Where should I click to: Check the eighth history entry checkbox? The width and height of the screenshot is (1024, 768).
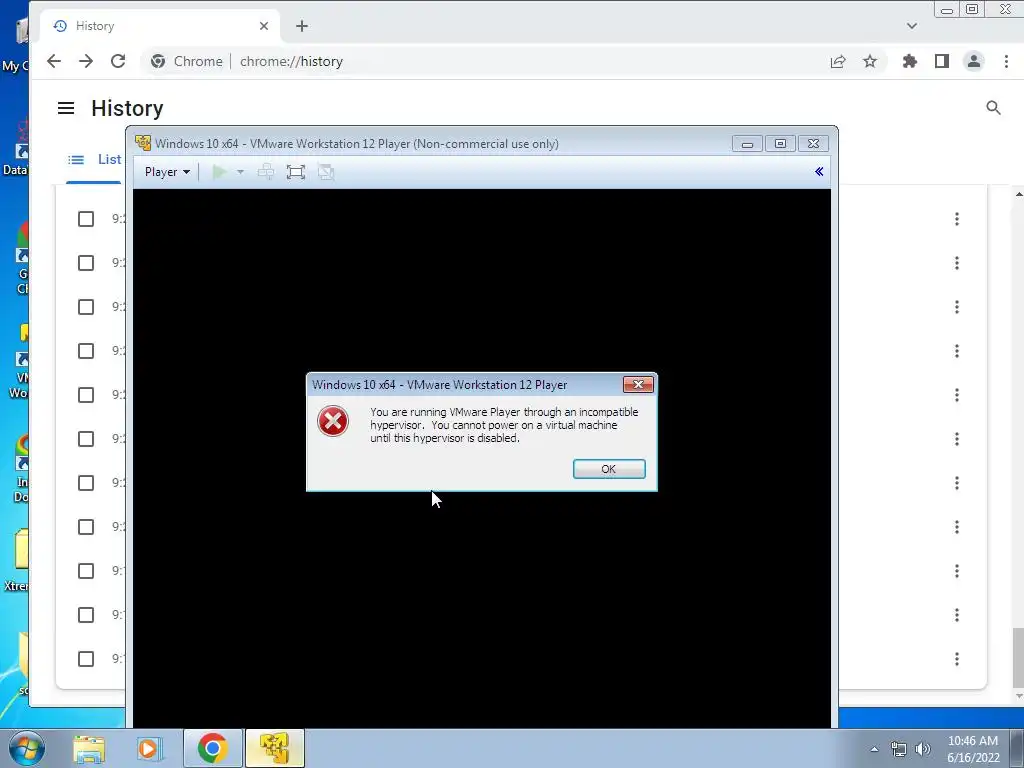point(86,527)
